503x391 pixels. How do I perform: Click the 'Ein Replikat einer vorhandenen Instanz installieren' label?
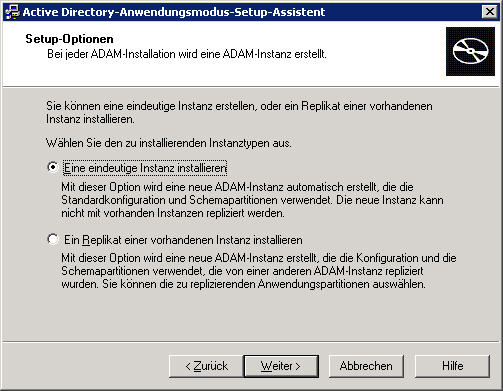click(x=183, y=240)
